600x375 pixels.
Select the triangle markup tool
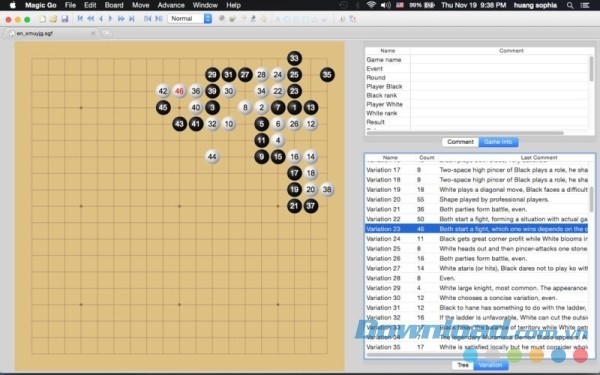[x=315, y=19]
